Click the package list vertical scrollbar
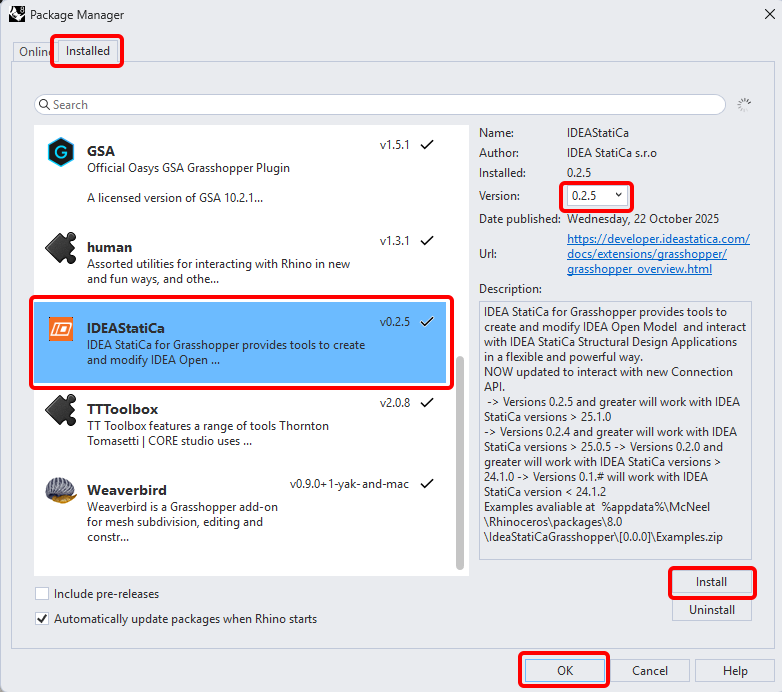Viewport: 782px width, 692px height. (x=460, y=462)
